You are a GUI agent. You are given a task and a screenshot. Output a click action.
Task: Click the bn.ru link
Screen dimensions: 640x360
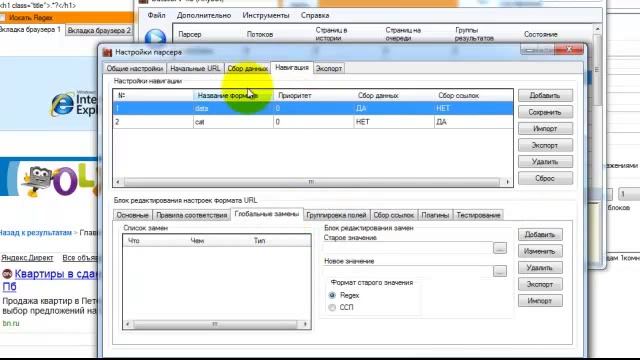tap(11, 323)
